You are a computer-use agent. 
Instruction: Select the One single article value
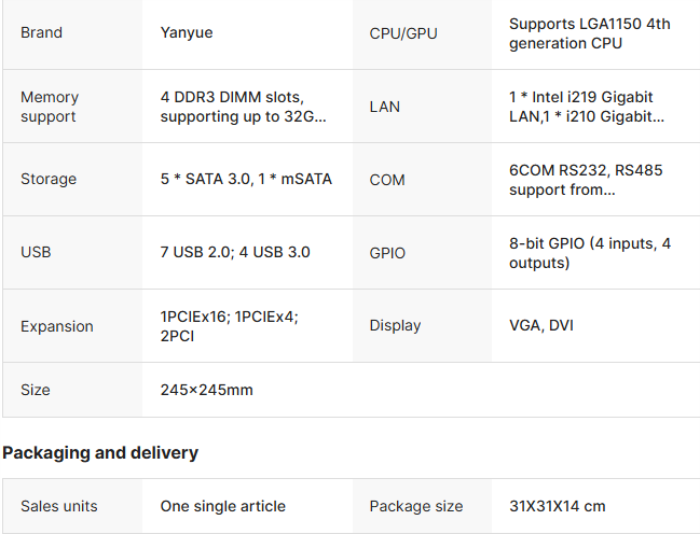click(x=222, y=507)
